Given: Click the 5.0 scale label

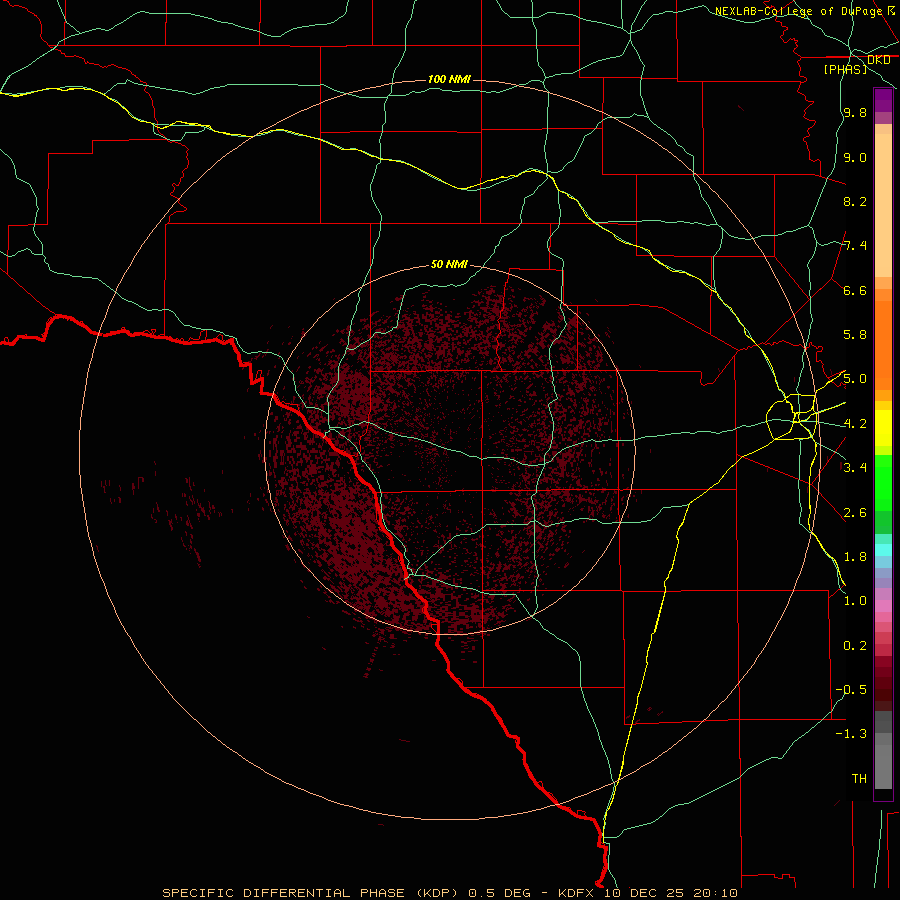Looking at the screenshot, I should coord(855,379).
